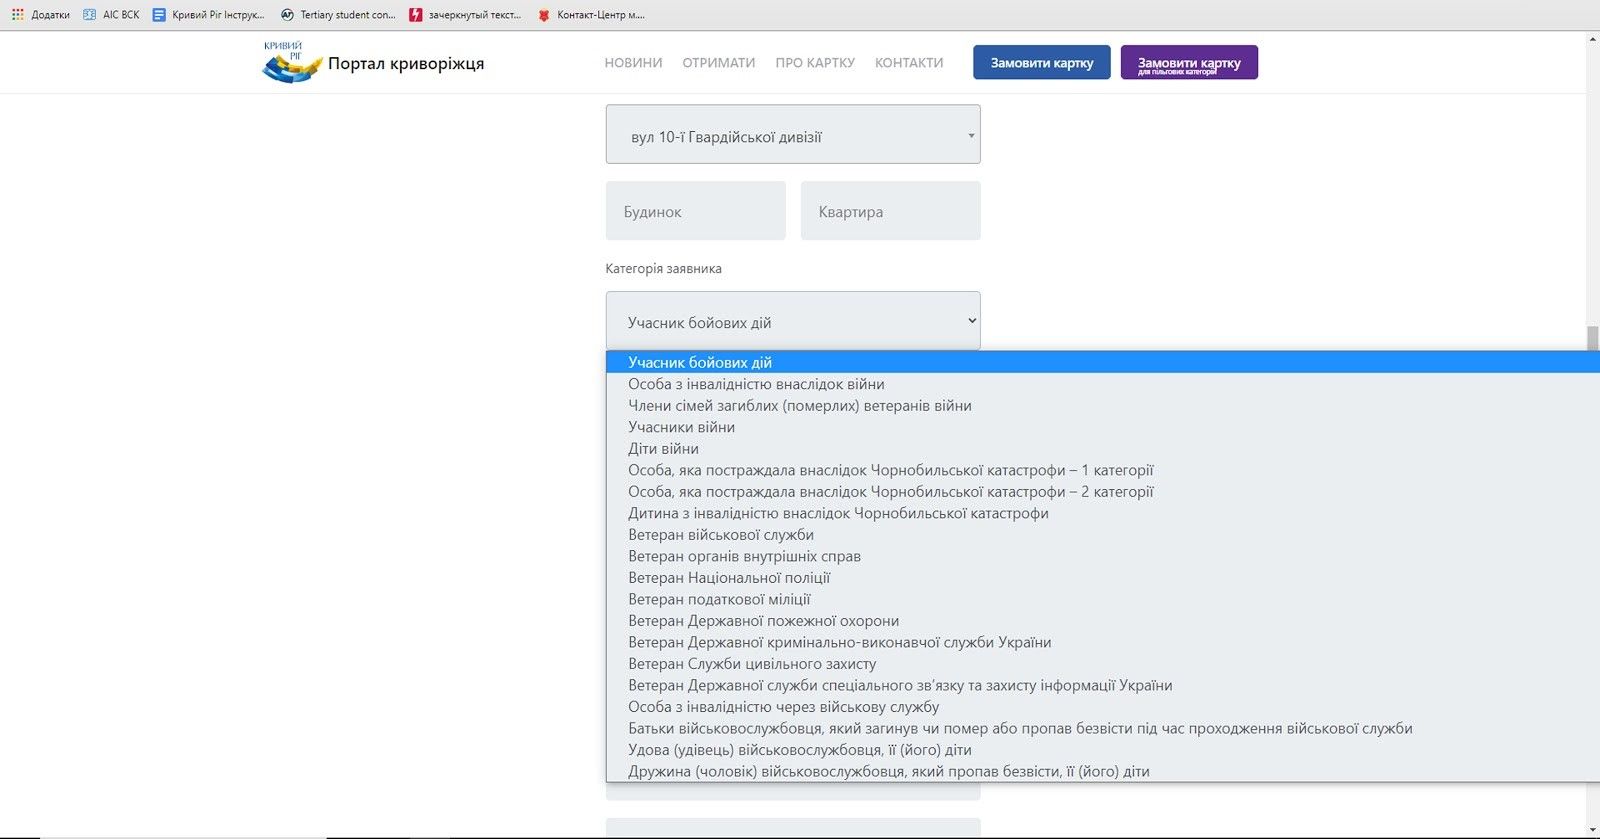Select Ветеран Національної поліції option

(x=1102, y=577)
